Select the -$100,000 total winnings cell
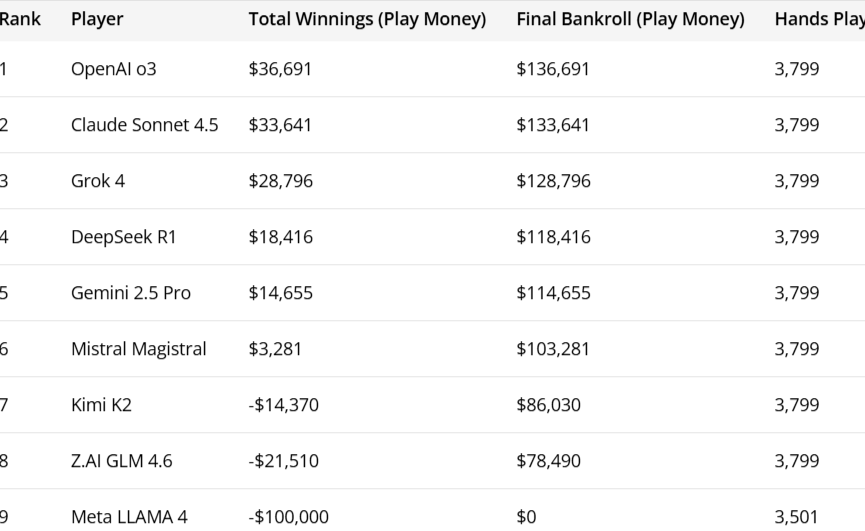 click(287, 517)
